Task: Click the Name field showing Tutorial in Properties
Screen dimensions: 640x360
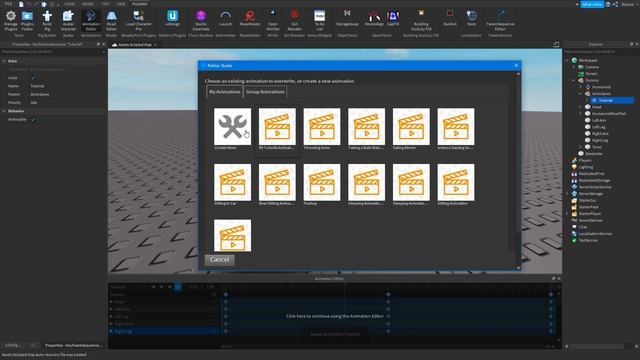Action: pos(67,86)
